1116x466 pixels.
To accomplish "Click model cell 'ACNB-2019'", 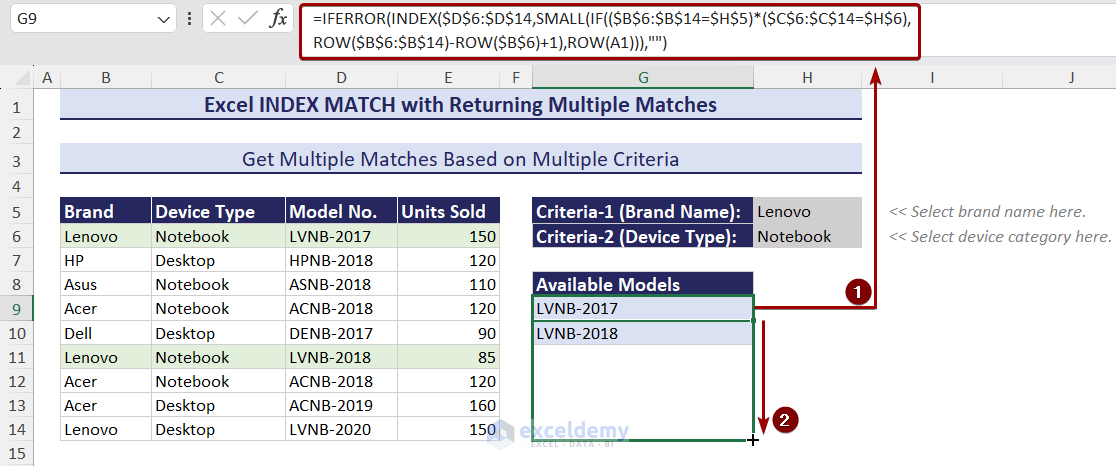I will [x=342, y=406].
